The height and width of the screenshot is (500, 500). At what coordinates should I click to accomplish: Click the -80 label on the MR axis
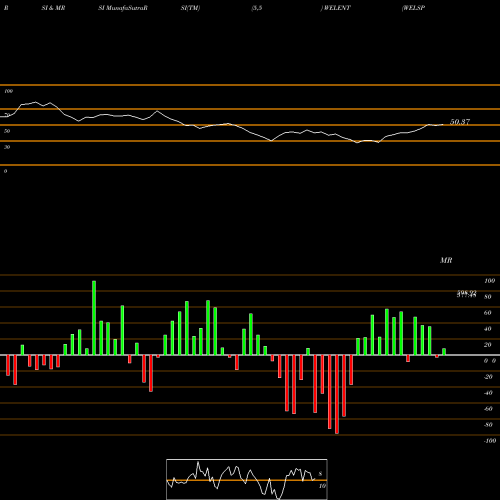488,425
